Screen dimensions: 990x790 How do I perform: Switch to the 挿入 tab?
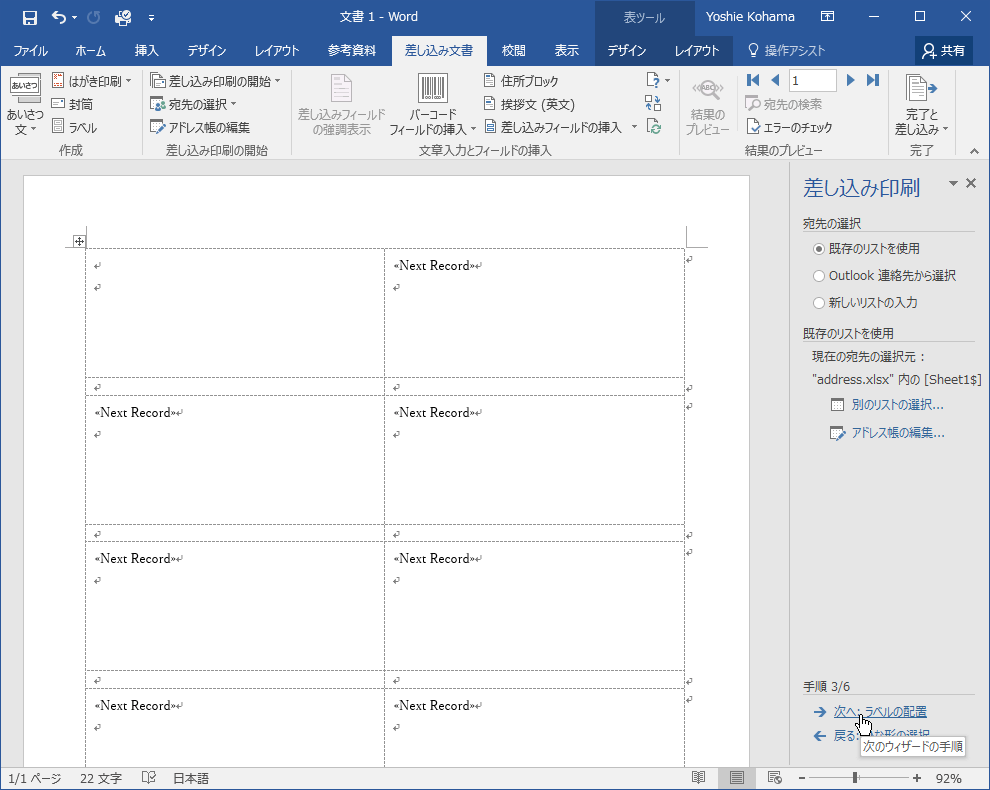(146, 51)
